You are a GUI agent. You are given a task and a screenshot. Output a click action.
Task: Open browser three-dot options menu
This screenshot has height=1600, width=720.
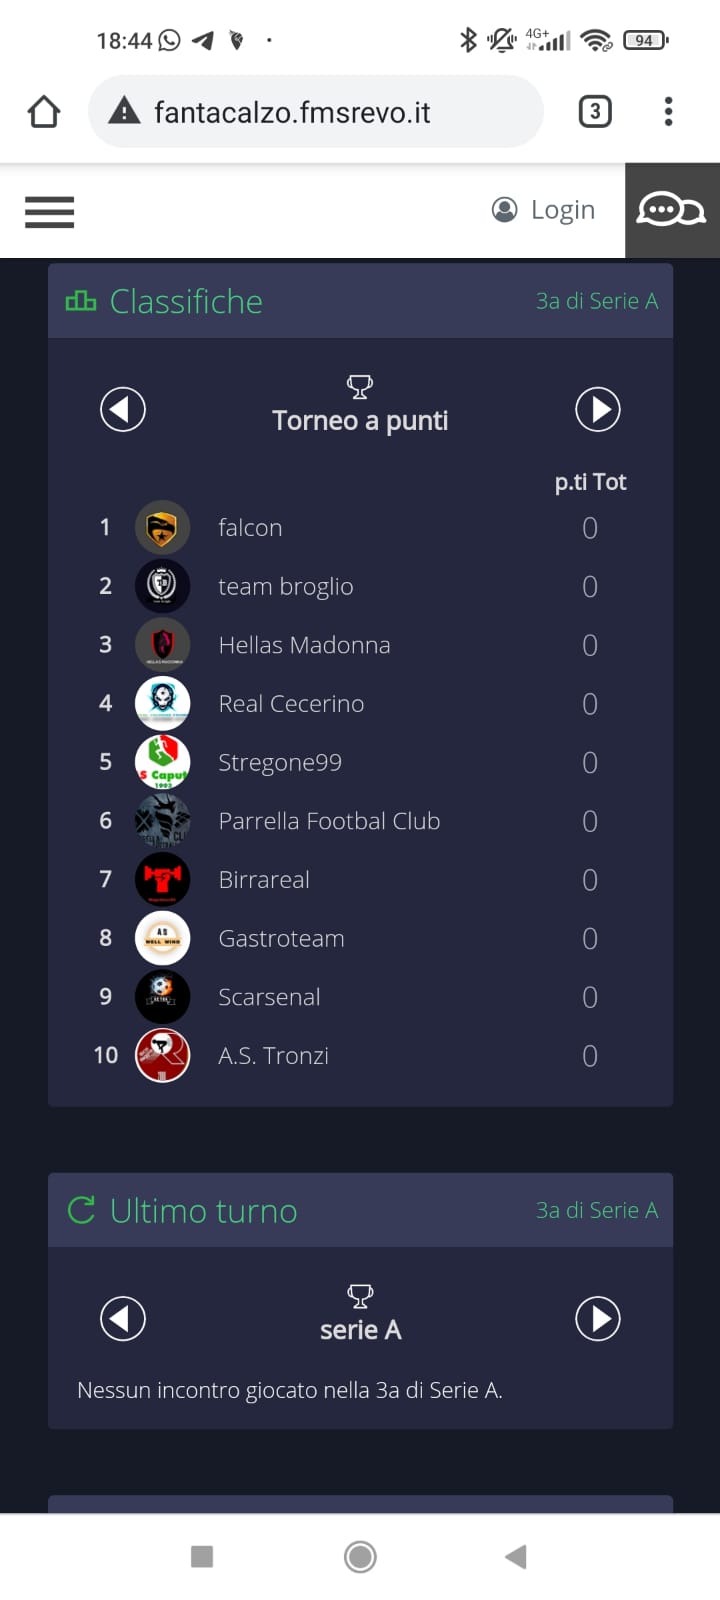tap(668, 112)
